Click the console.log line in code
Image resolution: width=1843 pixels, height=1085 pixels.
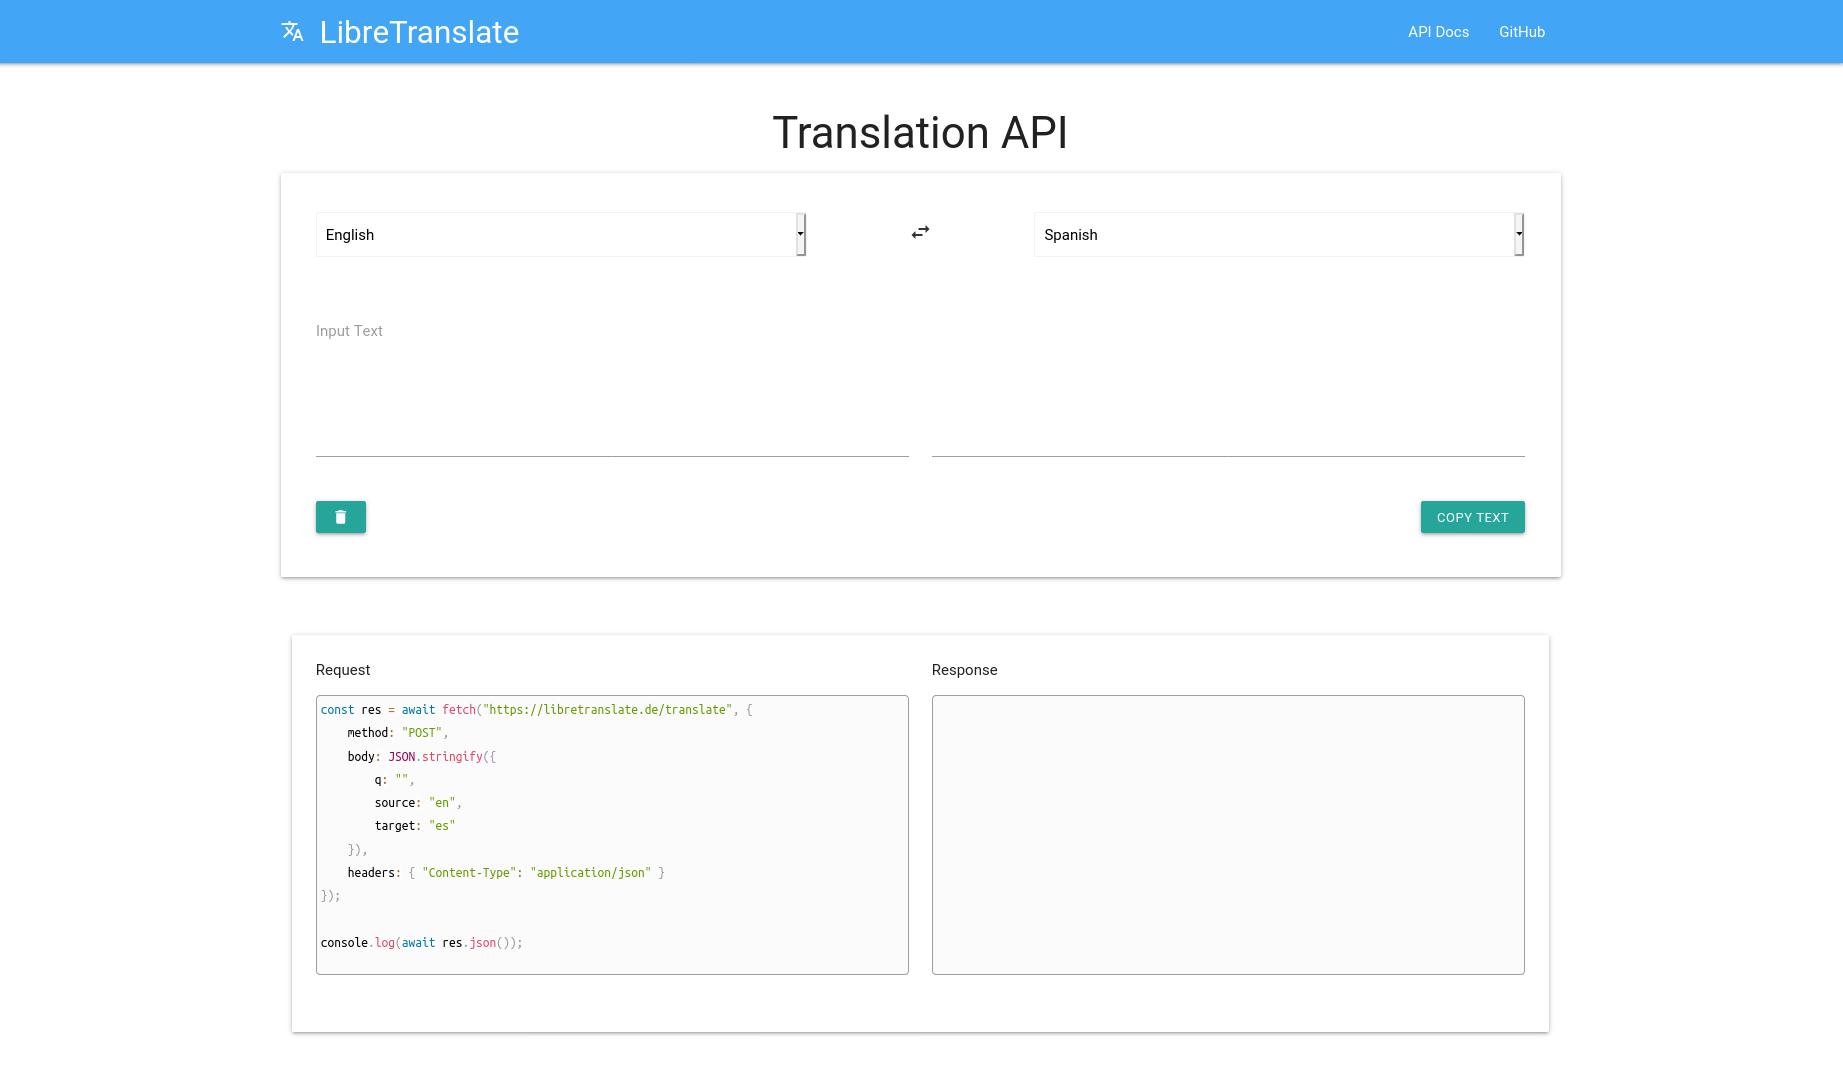pyautogui.click(x=422, y=943)
